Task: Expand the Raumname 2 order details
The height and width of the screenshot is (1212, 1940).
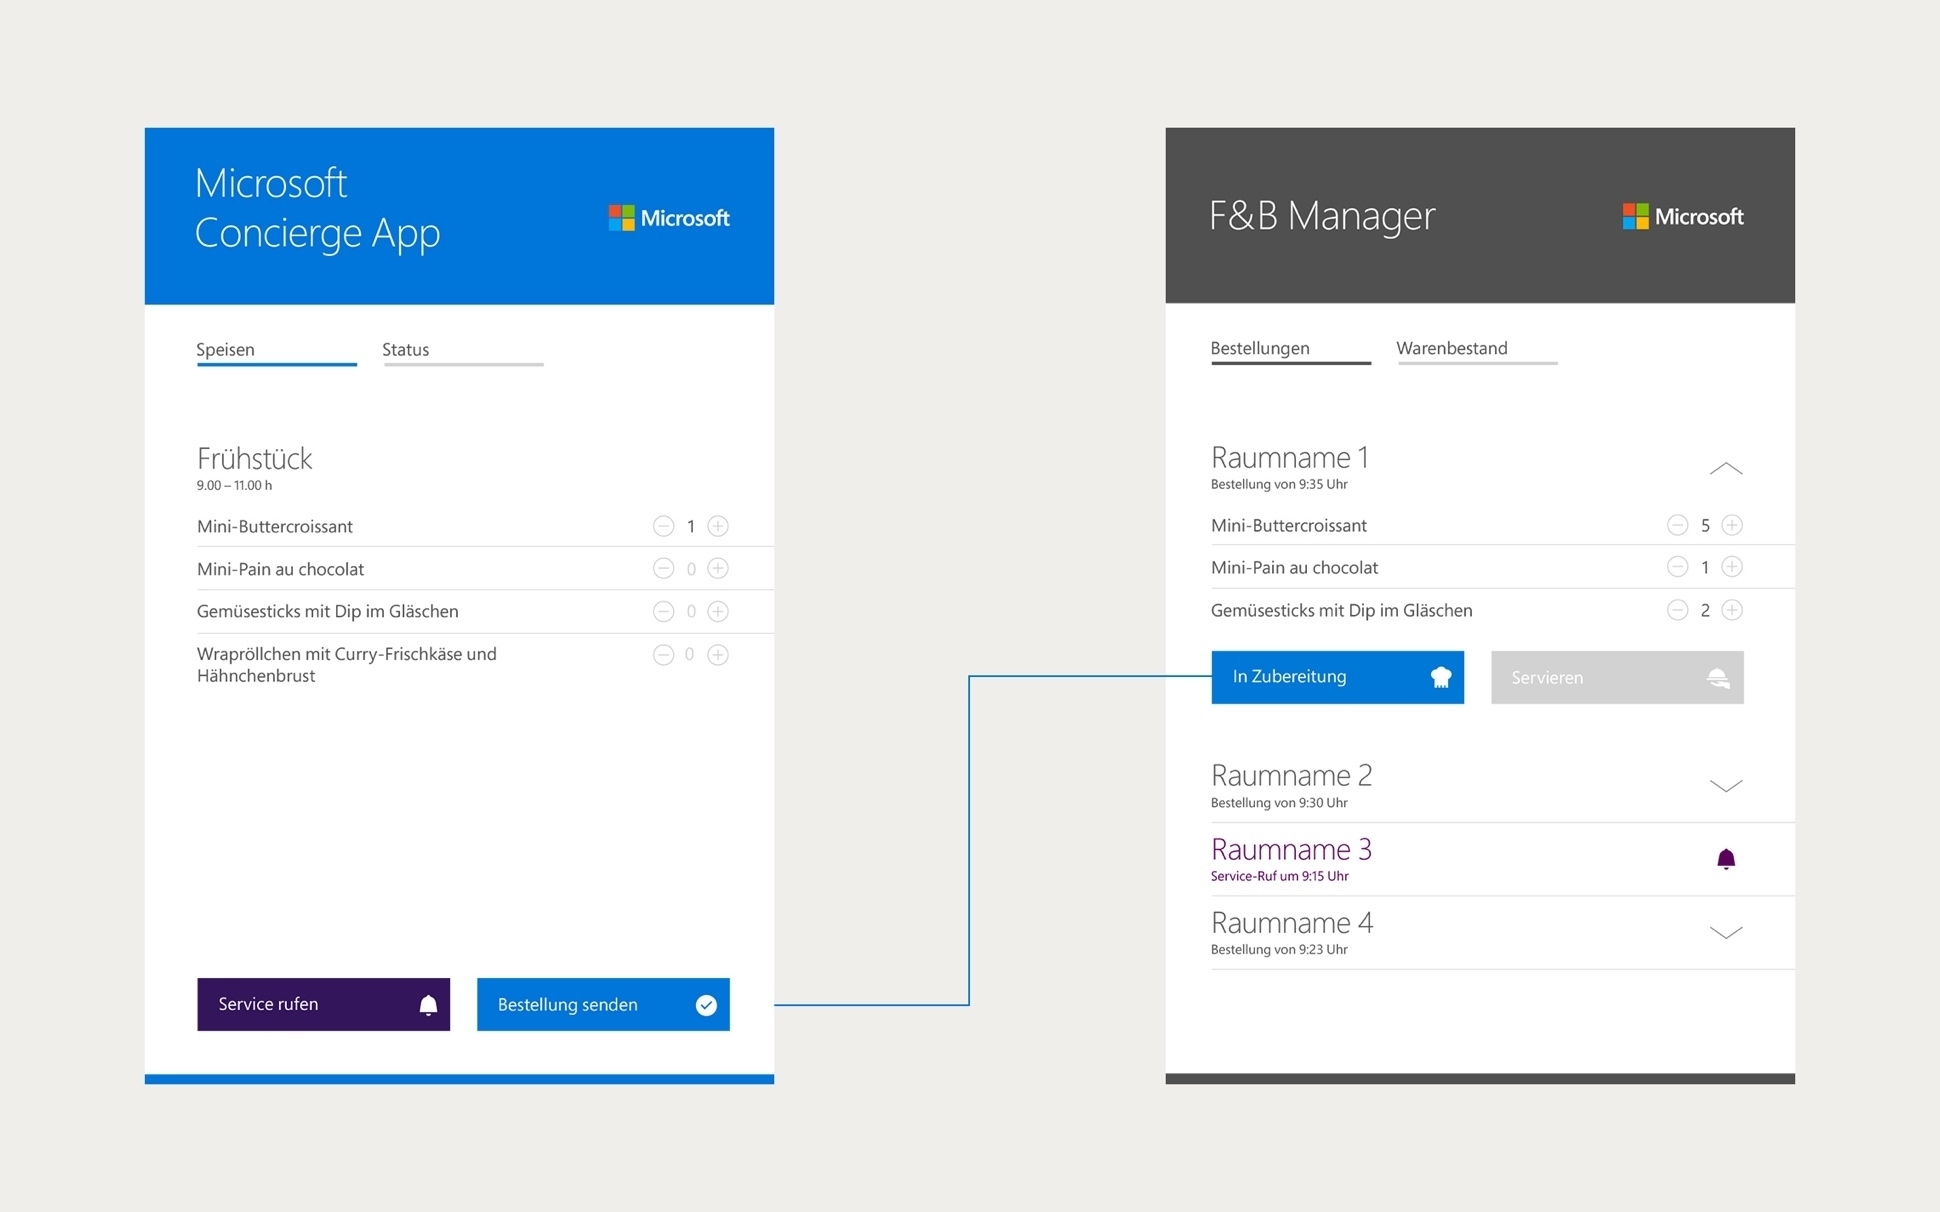Action: 1726,786
